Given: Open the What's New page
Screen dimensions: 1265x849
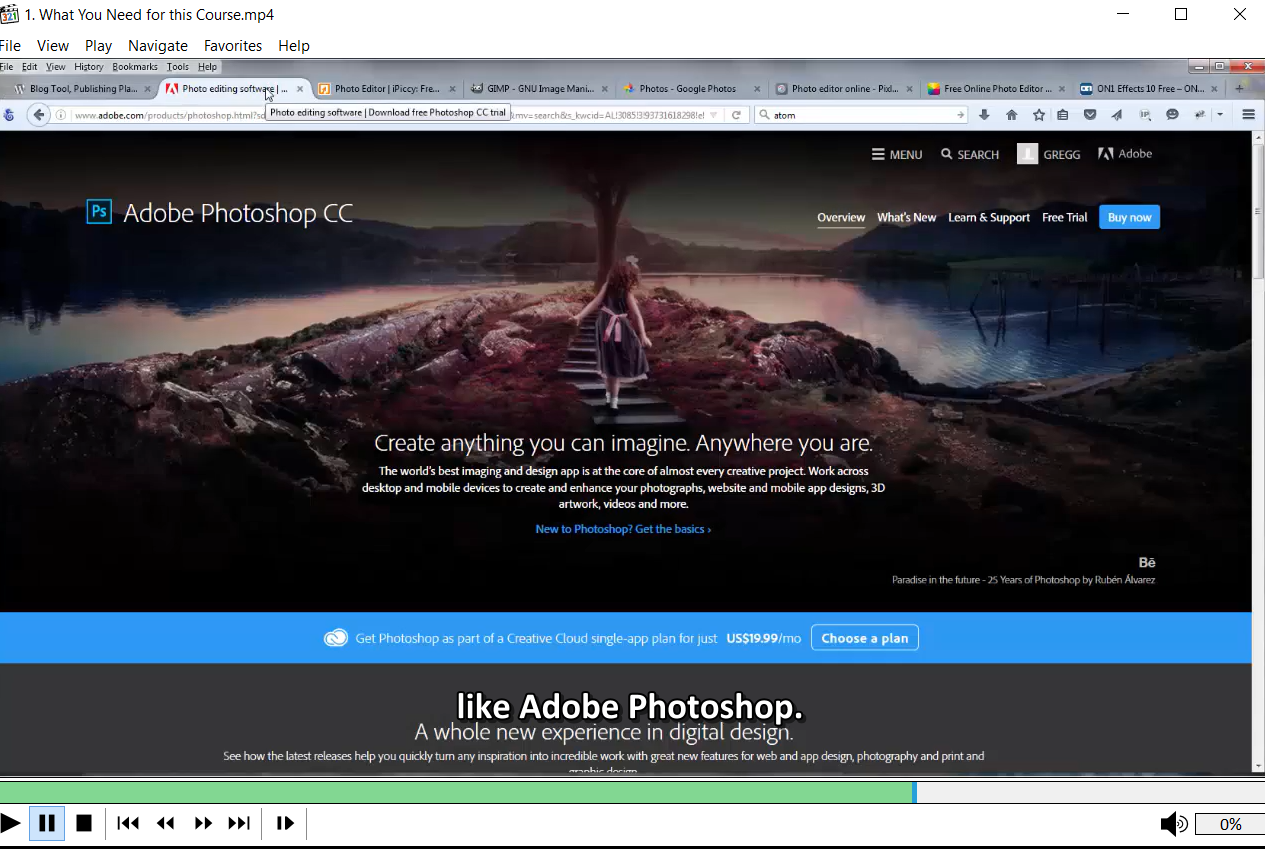Looking at the screenshot, I should 907,217.
